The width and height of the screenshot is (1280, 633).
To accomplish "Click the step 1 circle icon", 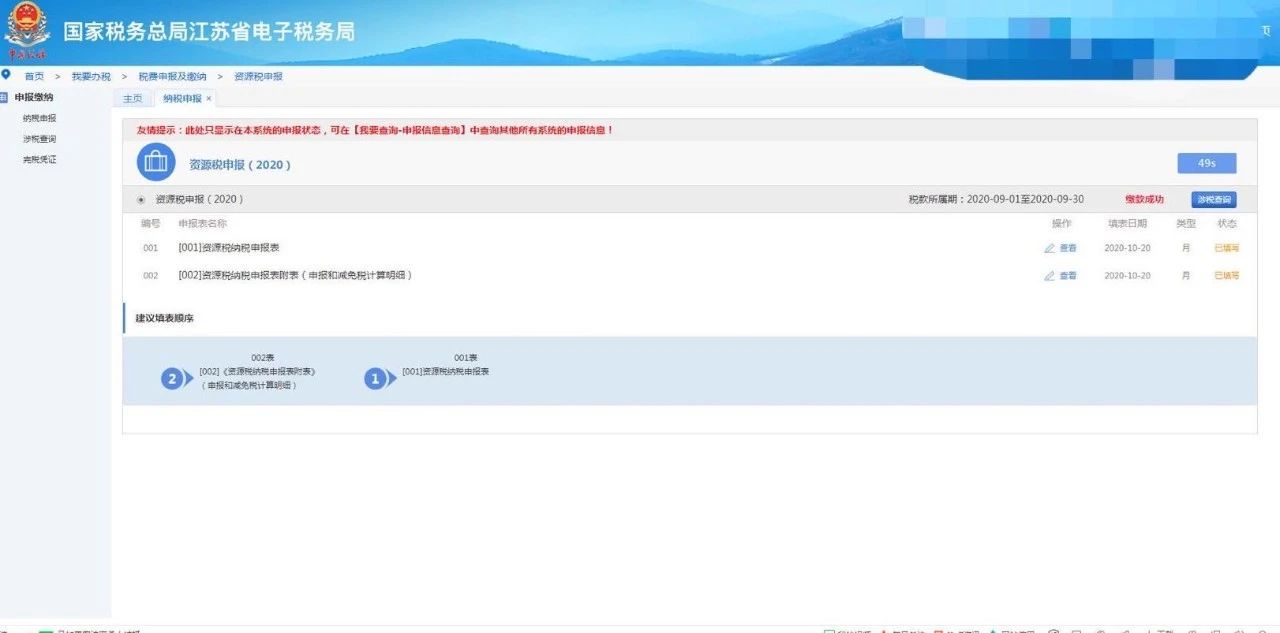I will [x=376, y=379].
